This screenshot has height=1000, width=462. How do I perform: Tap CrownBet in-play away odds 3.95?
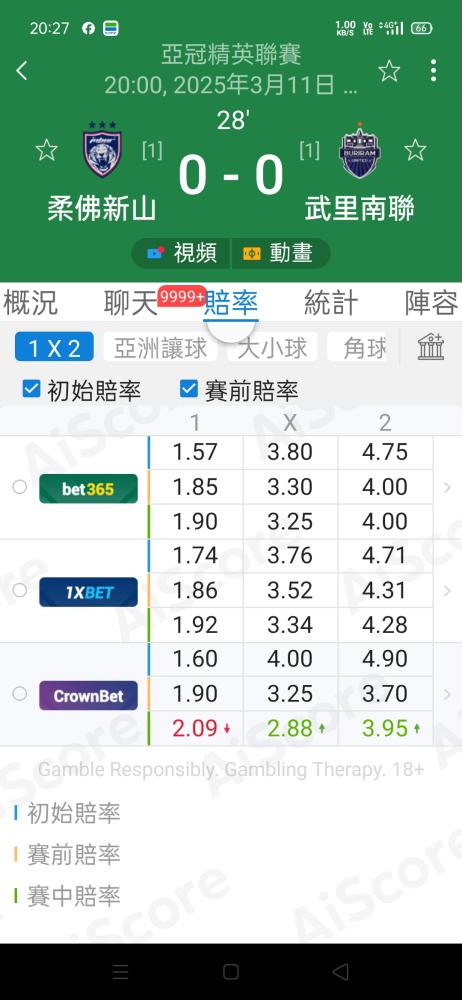click(x=385, y=728)
